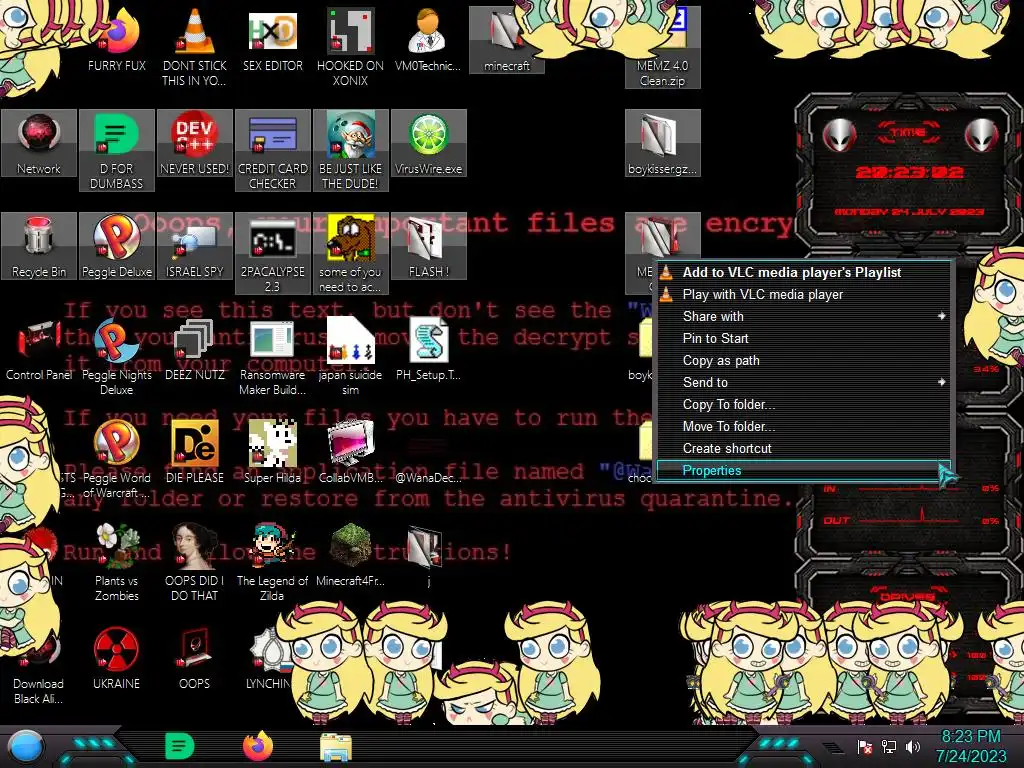Open green notes app in taskbar
Viewport: 1024px width, 768px height.
click(180, 746)
